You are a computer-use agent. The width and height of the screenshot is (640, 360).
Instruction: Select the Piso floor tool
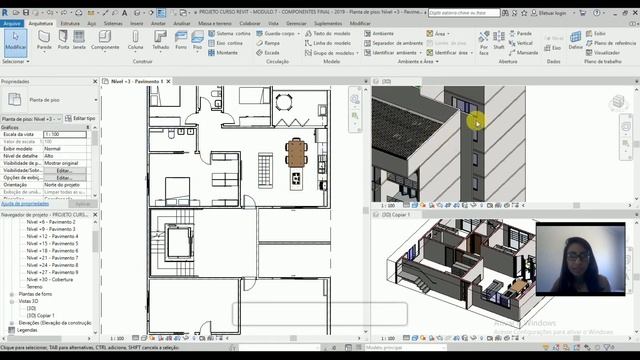pyautogui.click(x=198, y=40)
